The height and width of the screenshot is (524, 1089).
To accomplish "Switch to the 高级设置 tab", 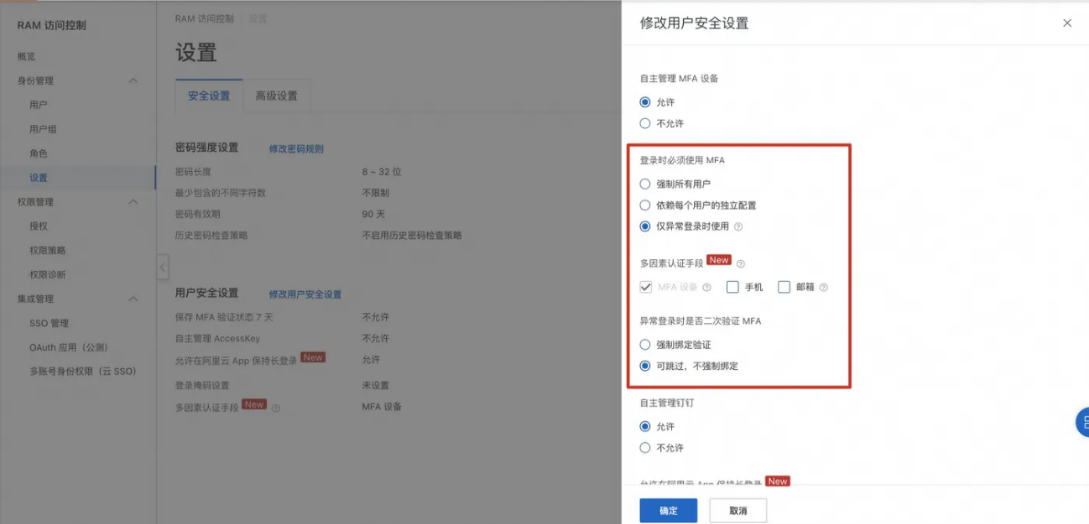I will tap(276, 96).
